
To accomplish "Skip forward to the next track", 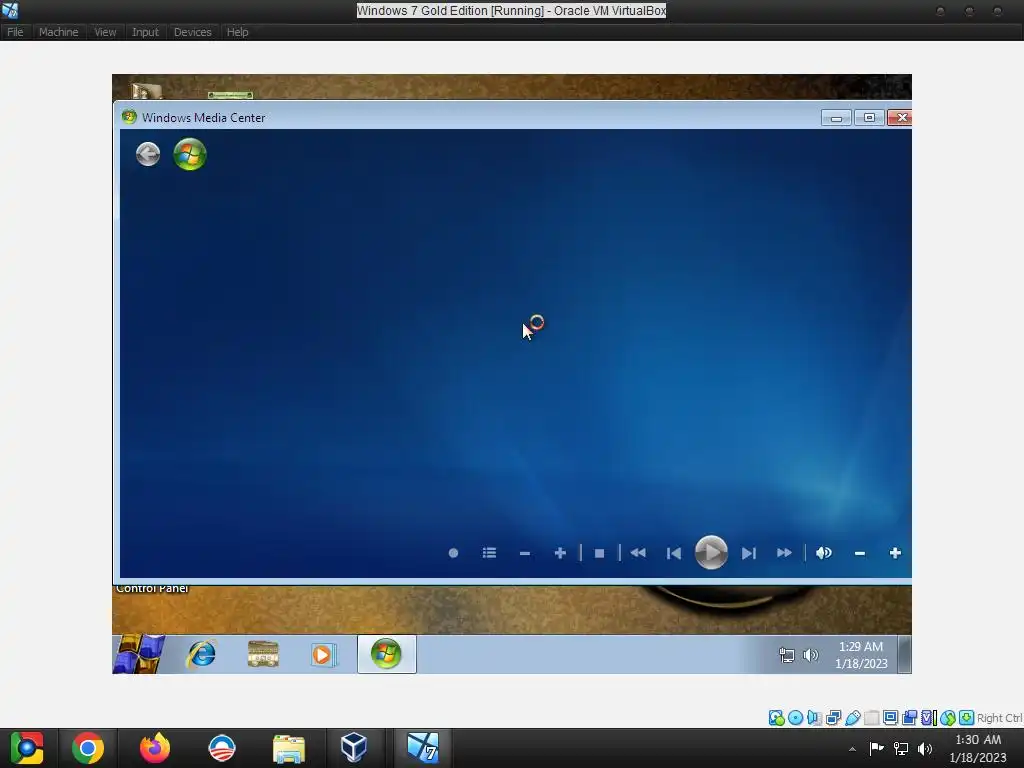I will (x=748, y=553).
